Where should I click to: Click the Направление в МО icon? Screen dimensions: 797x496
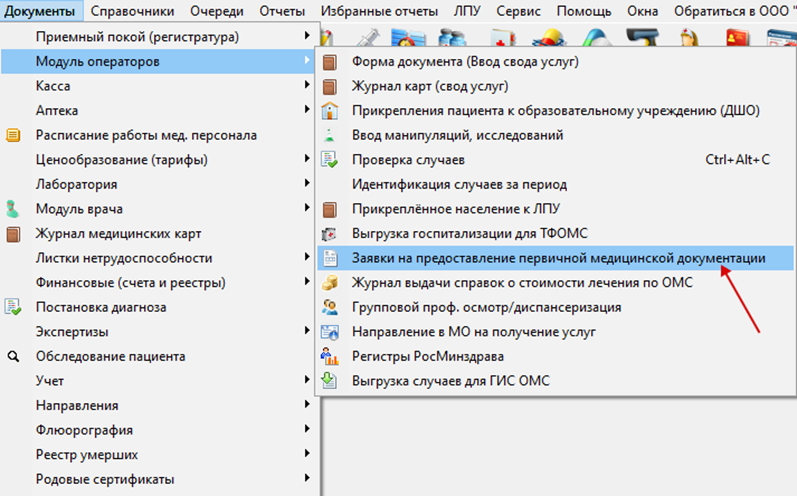point(329,332)
